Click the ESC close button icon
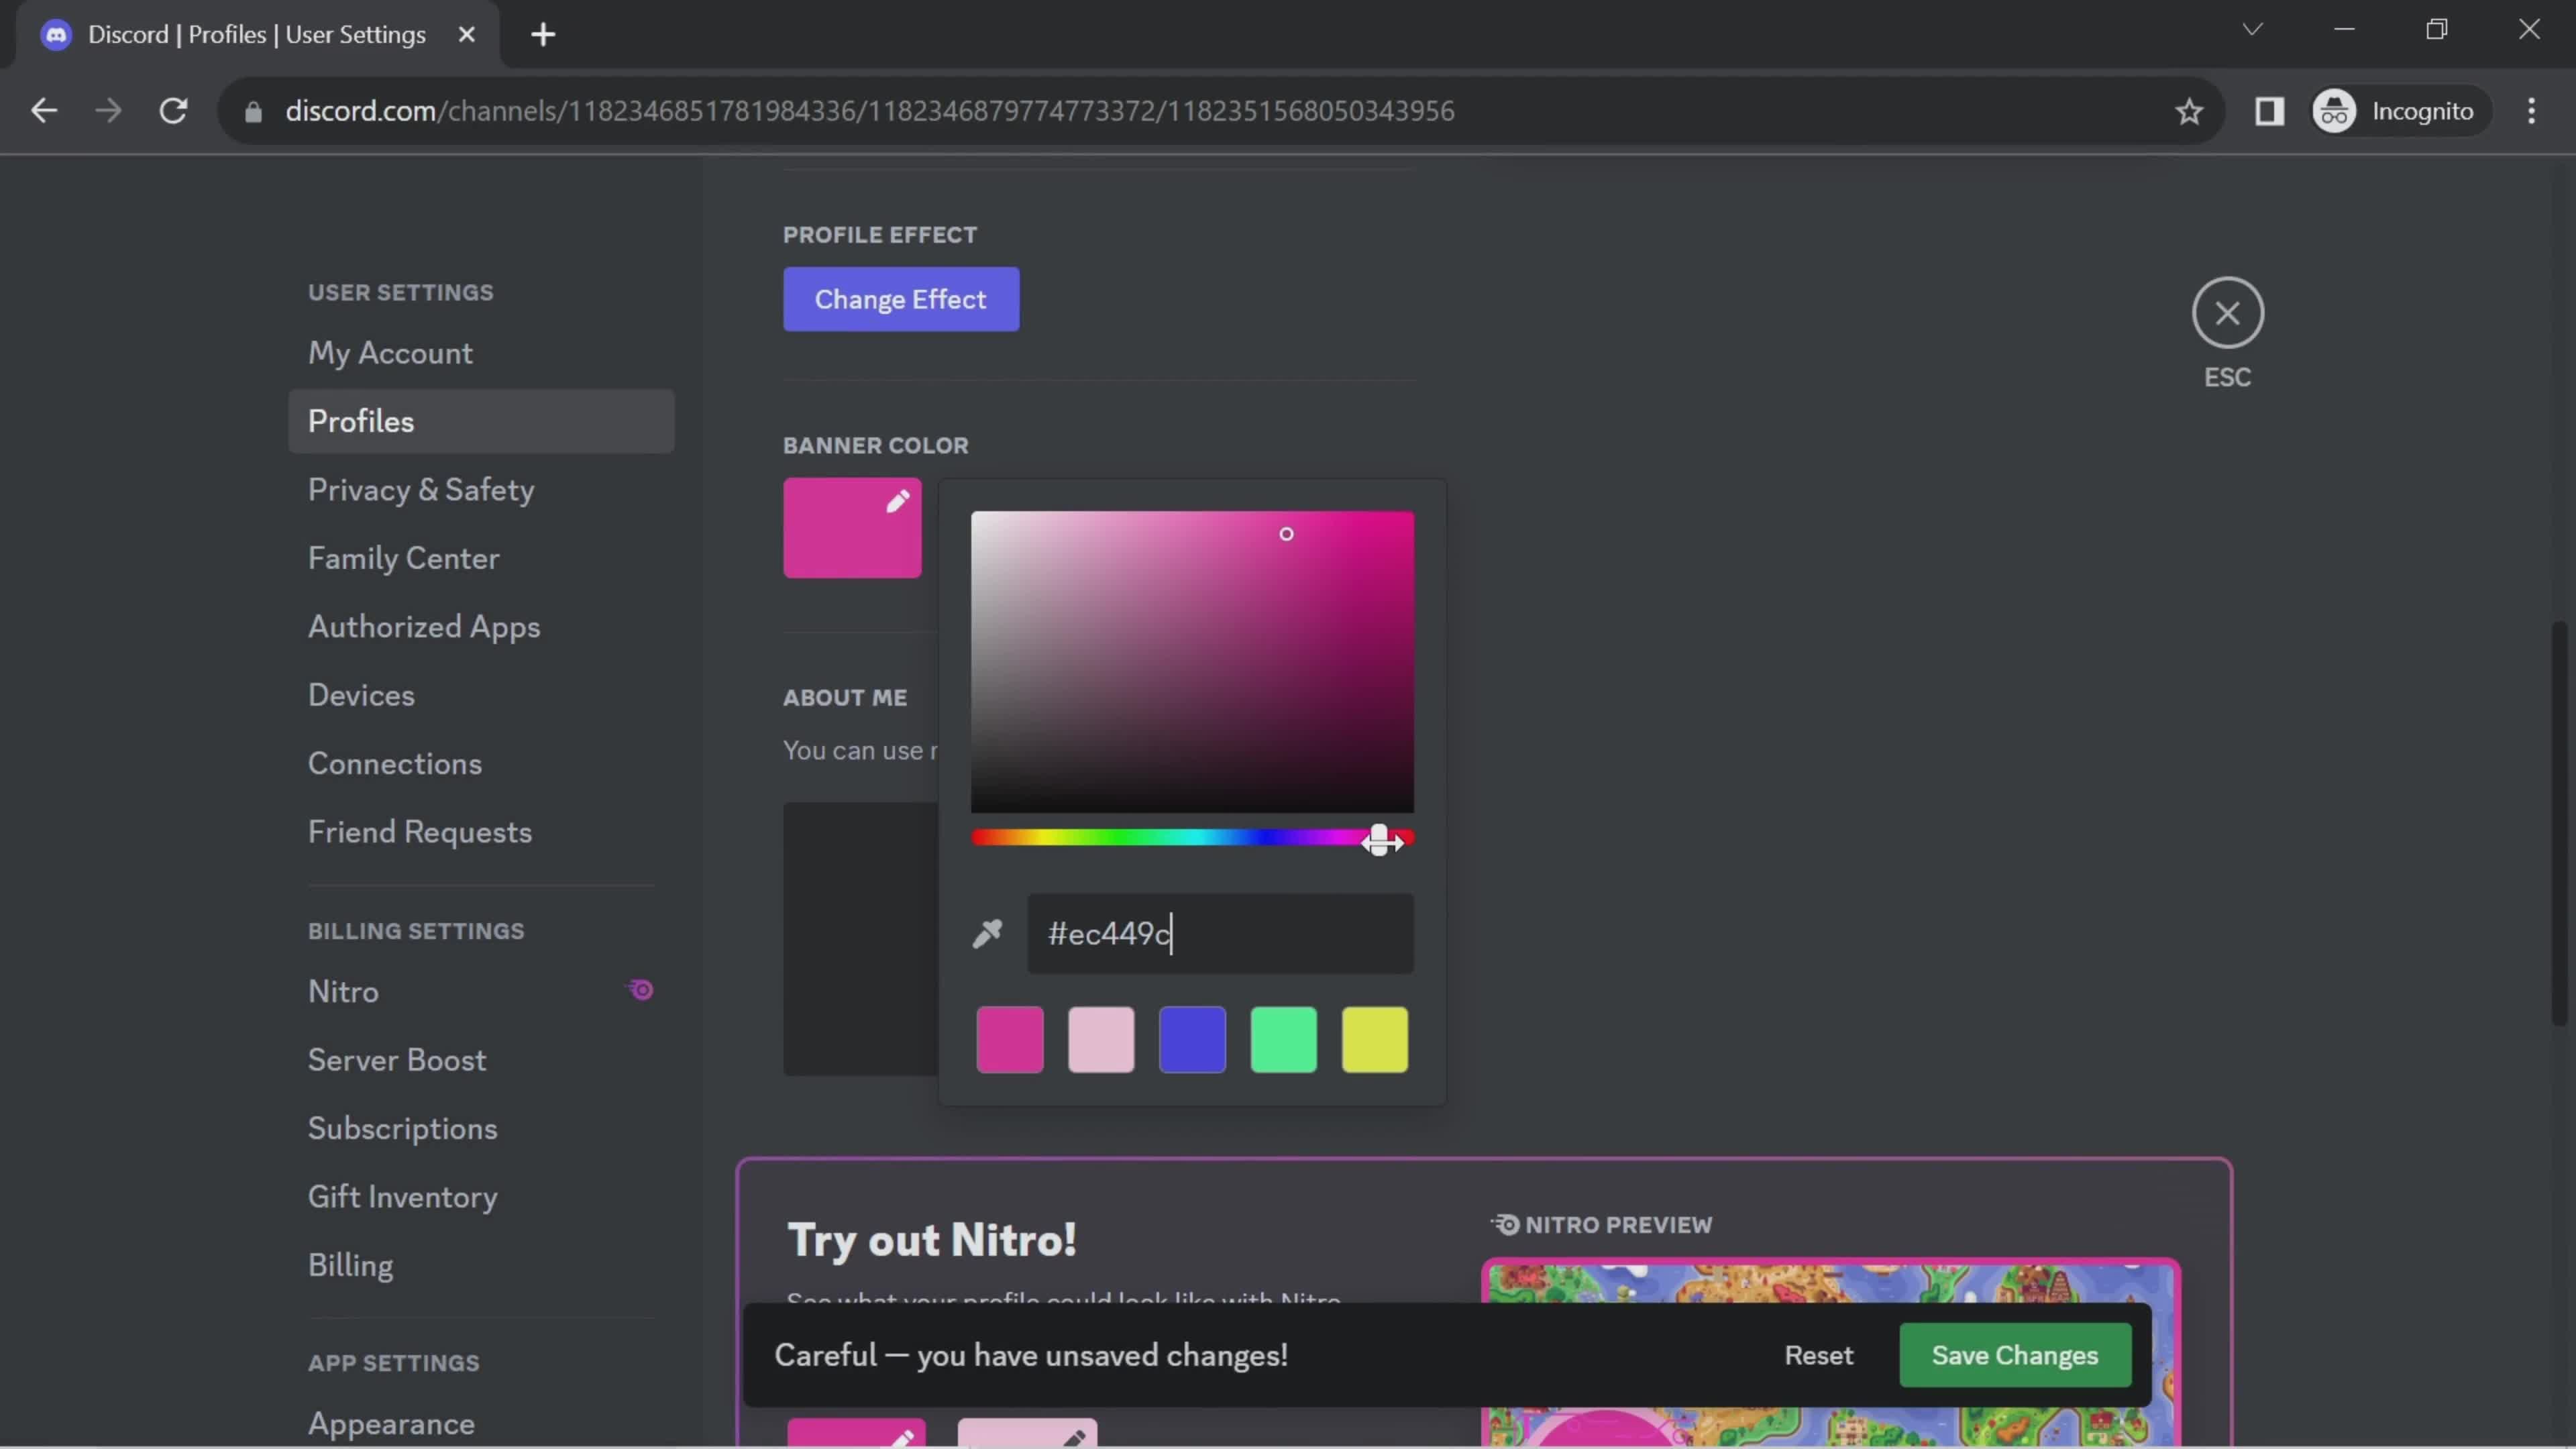This screenshot has height=1449, width=2576. (x=2227, y=313)
